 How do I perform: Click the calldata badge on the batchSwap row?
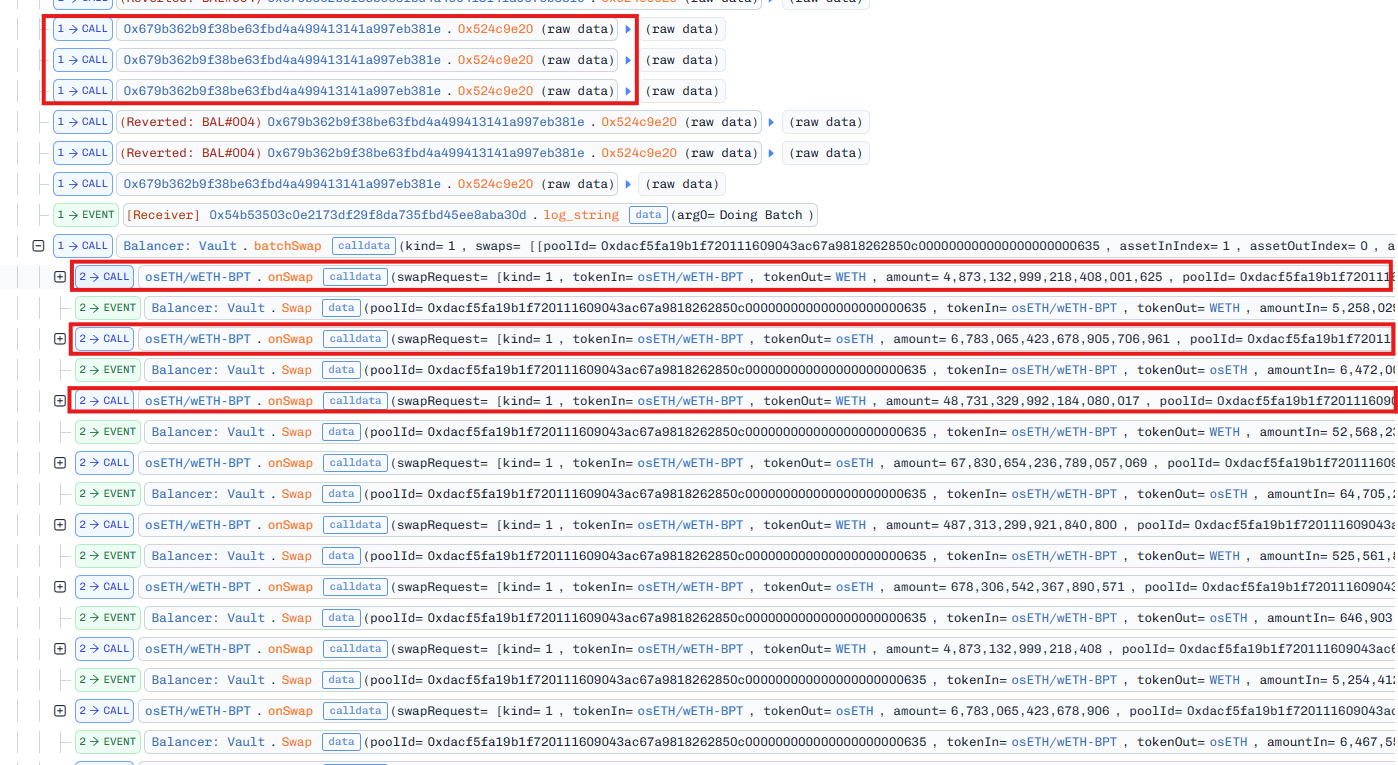click(364, 245)
